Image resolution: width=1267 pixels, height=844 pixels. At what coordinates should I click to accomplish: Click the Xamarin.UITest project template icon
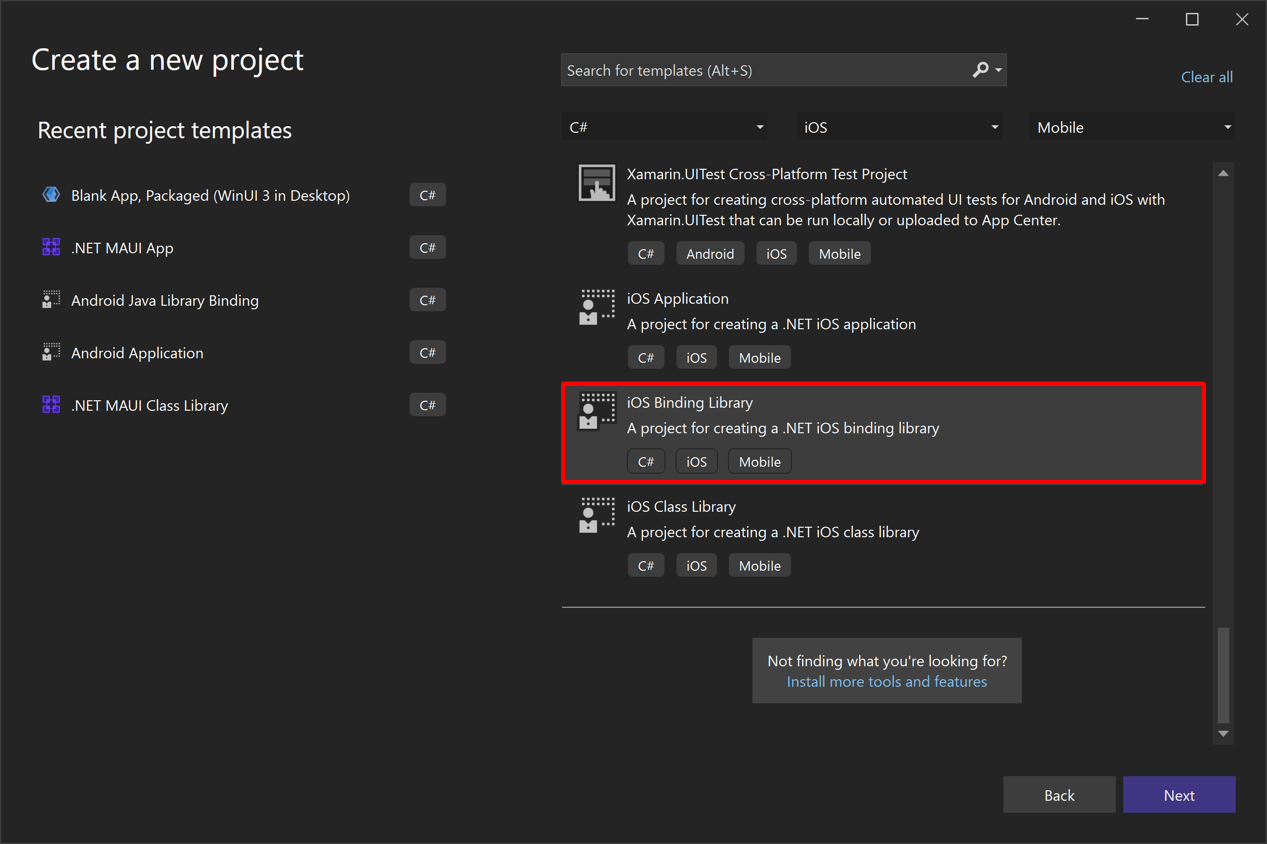pos(597,184)
